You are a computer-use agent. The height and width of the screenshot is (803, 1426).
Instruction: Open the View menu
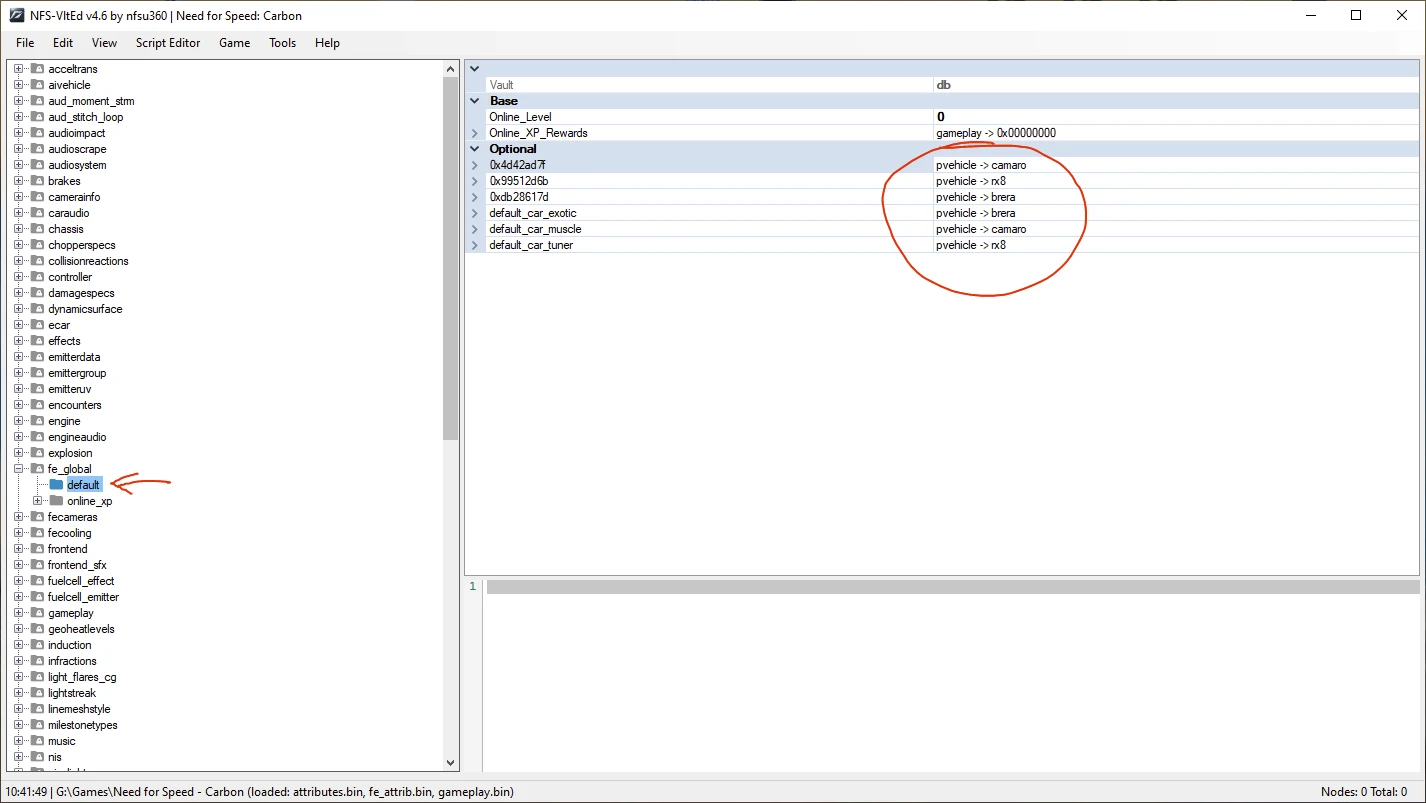(x=104, y=43)
